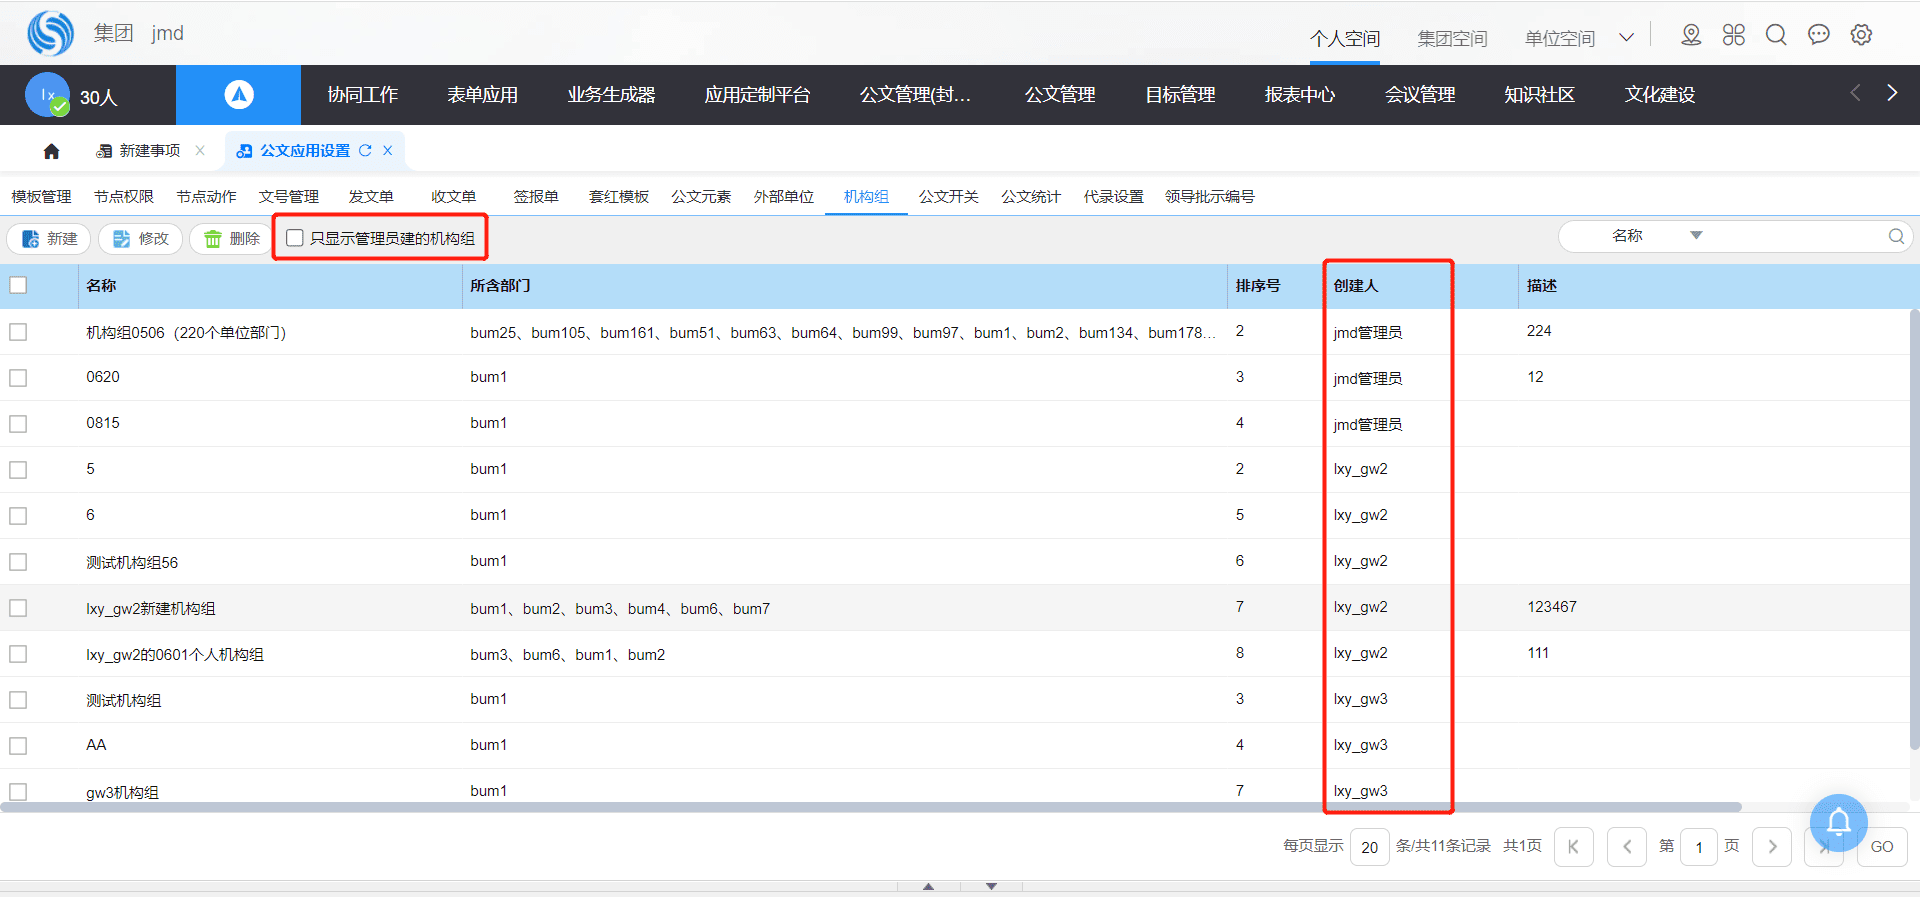Click the blue compass navigation tile
The width and height of the screenshot is (1920, 897).
(x=238, y=95)
